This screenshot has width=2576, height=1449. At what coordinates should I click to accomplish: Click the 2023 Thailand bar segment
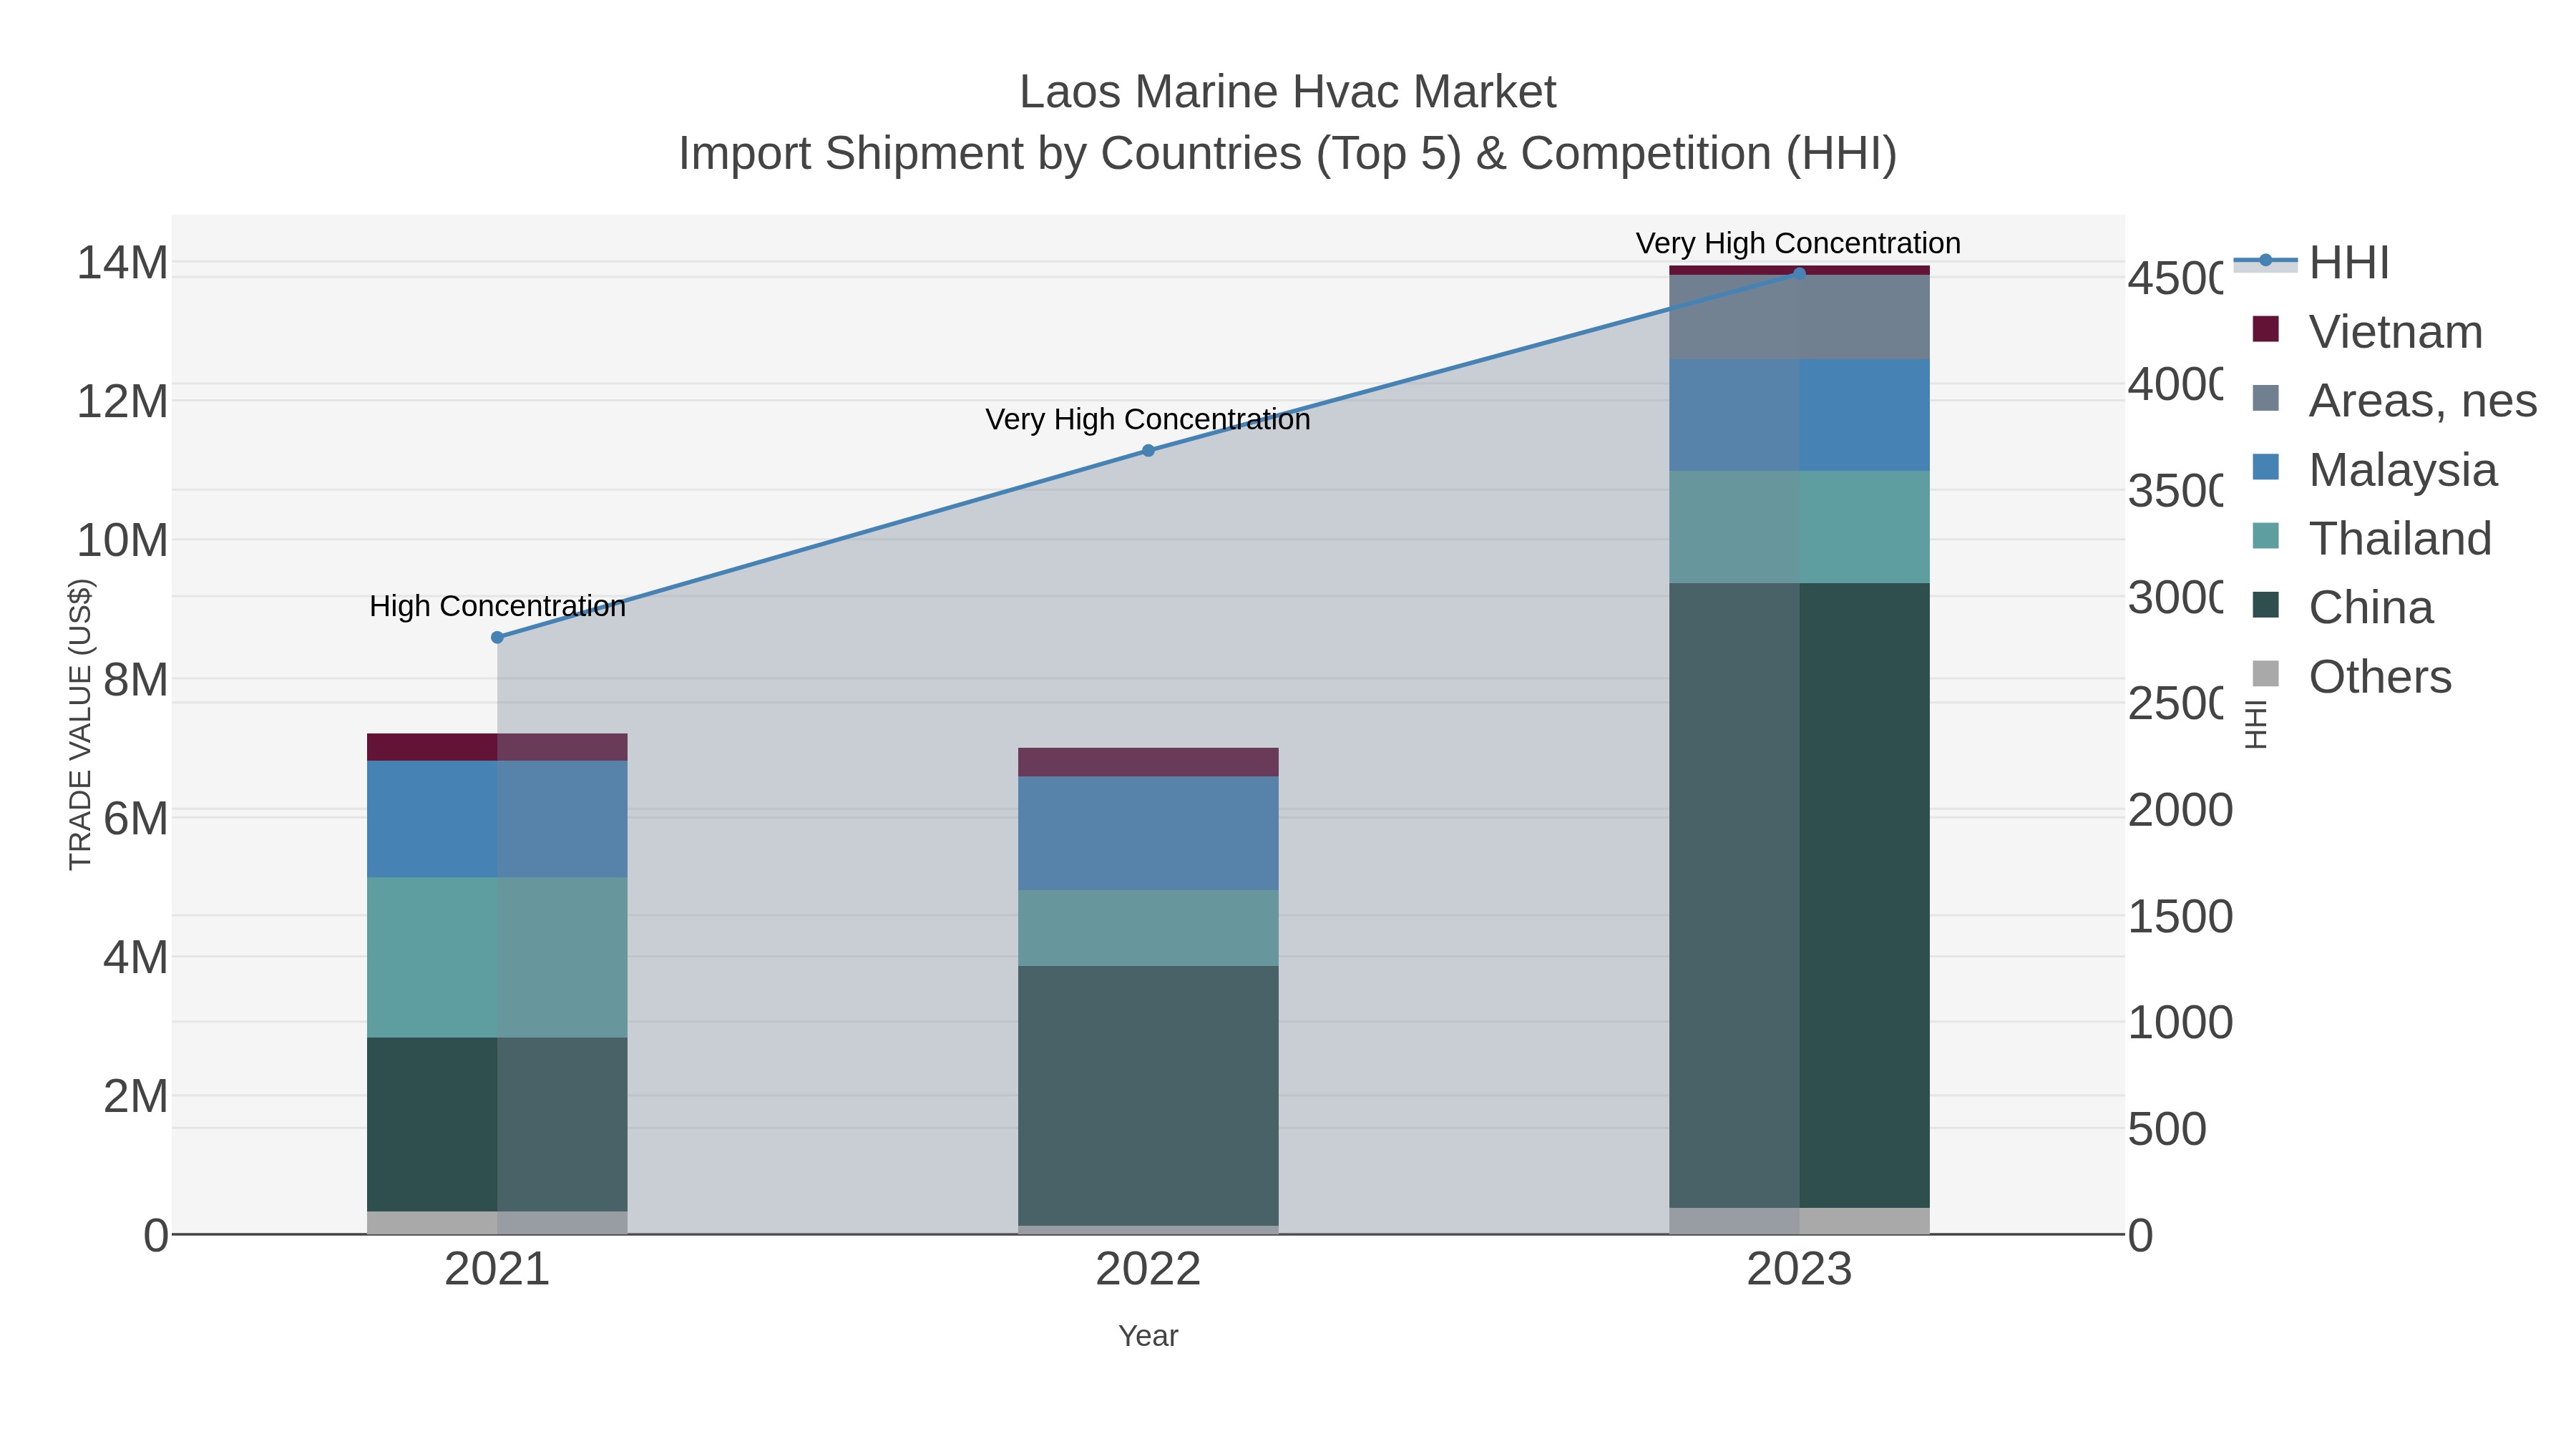pyautogui.click(x=1799, y=527)
